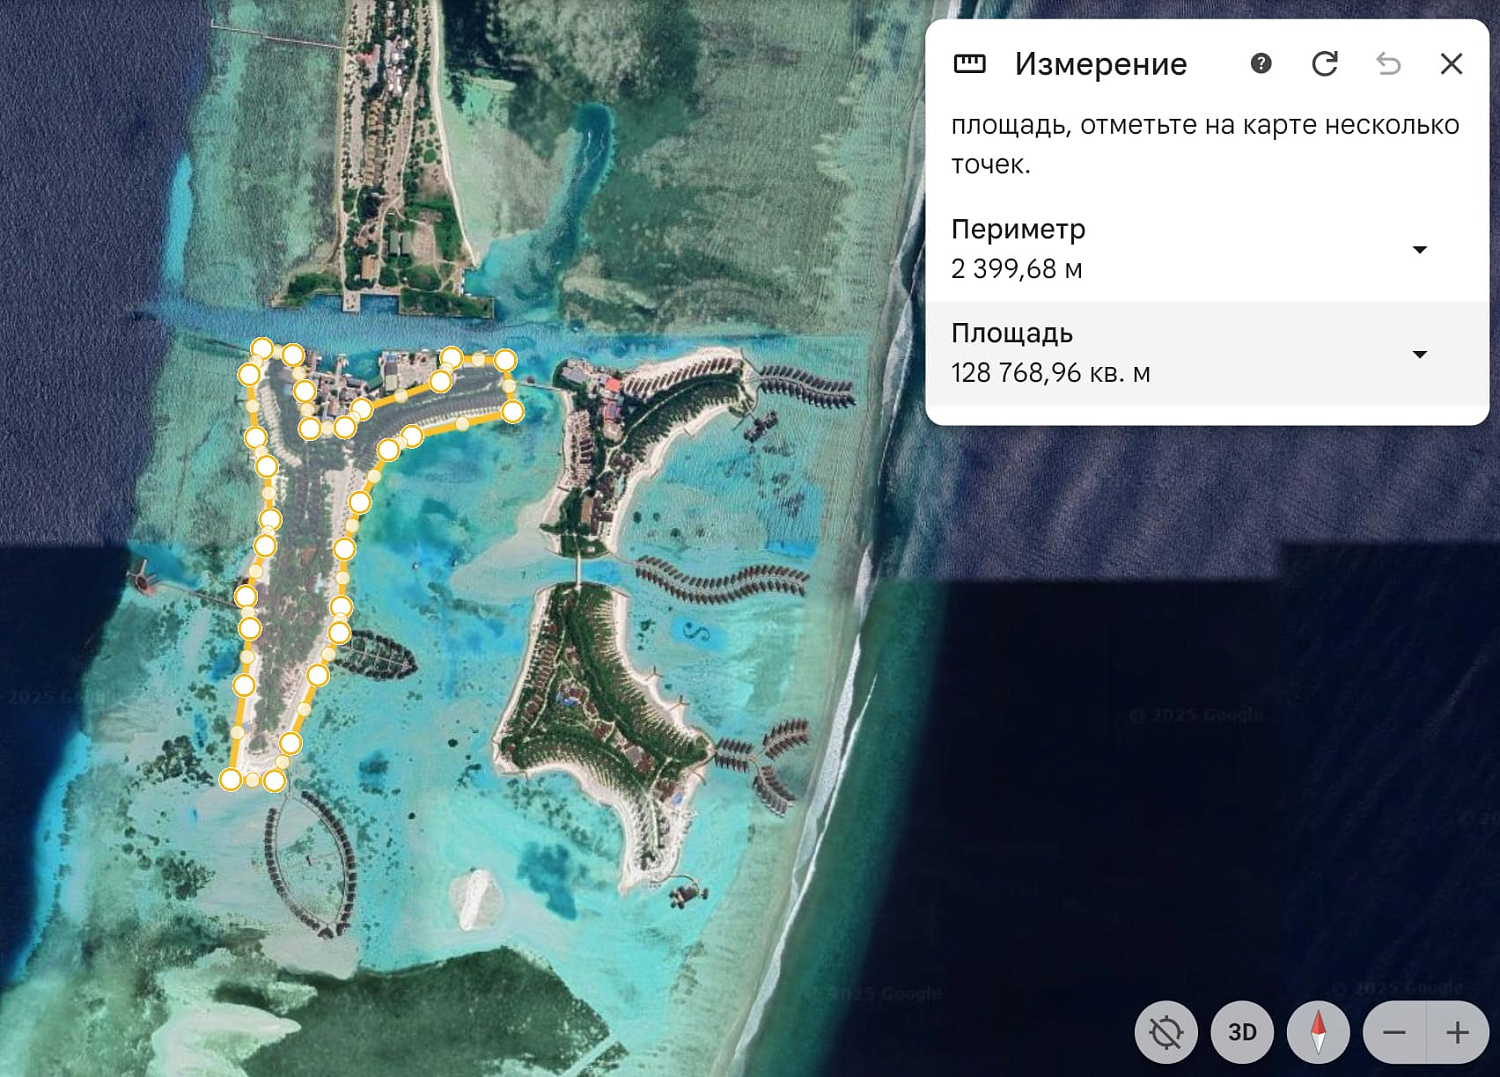Click the © 2025 Google copyright text

(1195, 714)
